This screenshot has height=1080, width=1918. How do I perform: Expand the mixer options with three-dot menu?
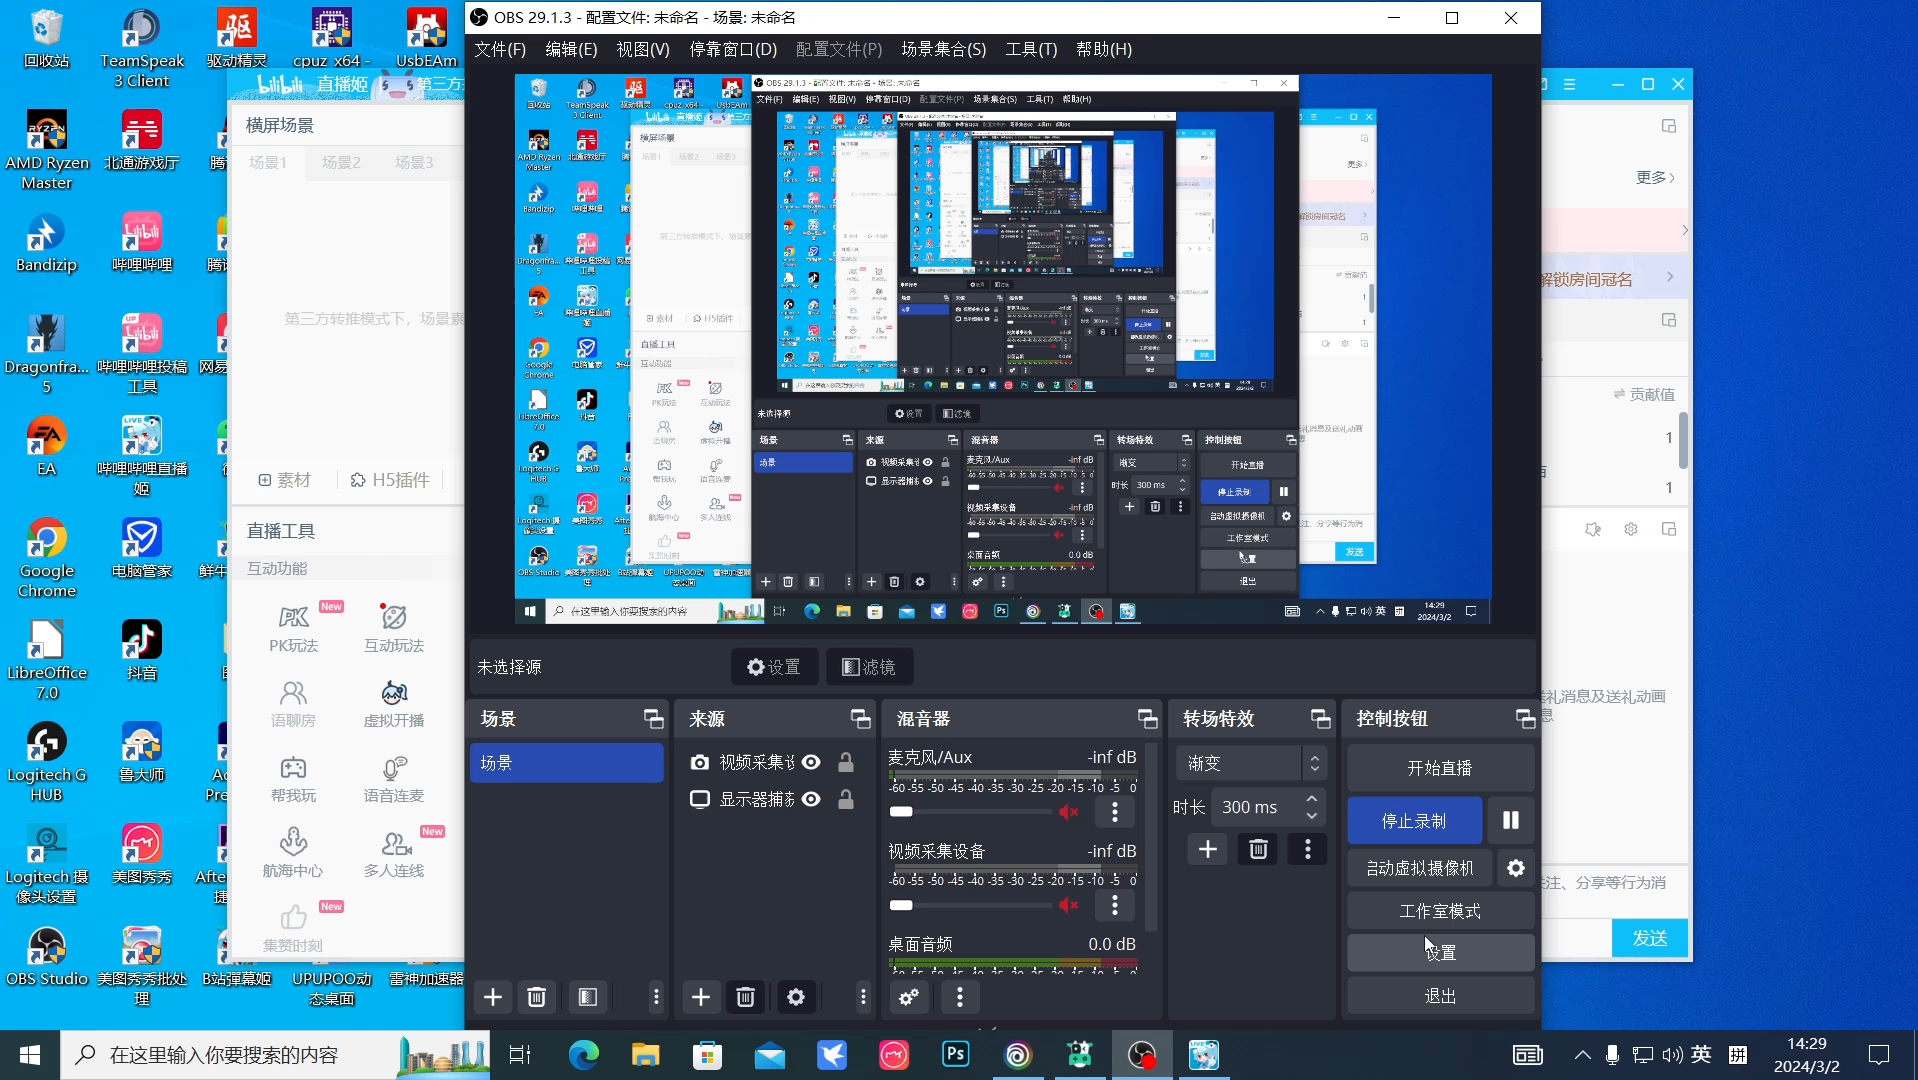click(959, 997)
